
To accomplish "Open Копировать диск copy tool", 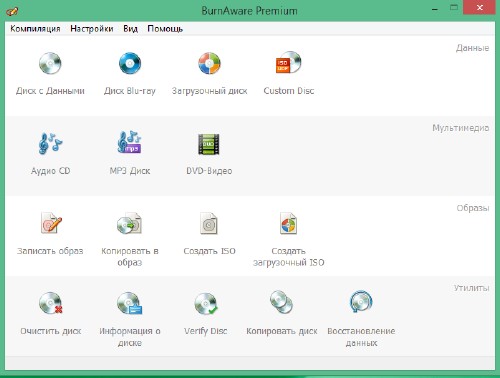I will (x=282, y=302).
